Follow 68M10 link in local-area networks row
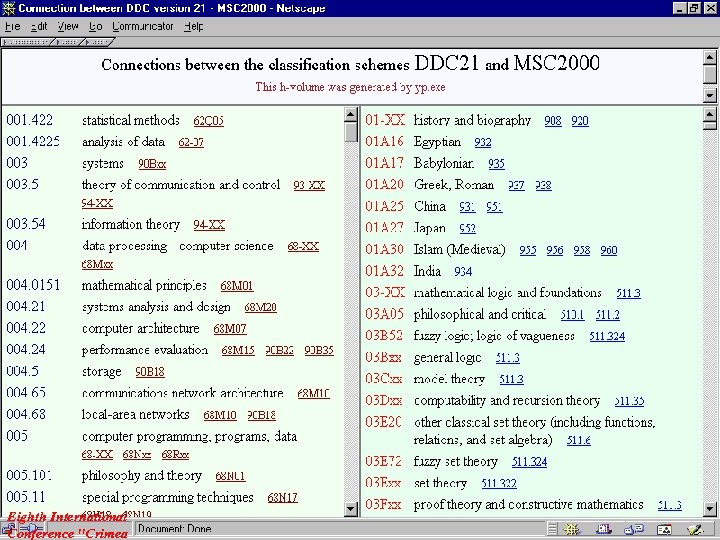This screenshot has height=540, width=720. pyautogui.click(x=220, y=415)
